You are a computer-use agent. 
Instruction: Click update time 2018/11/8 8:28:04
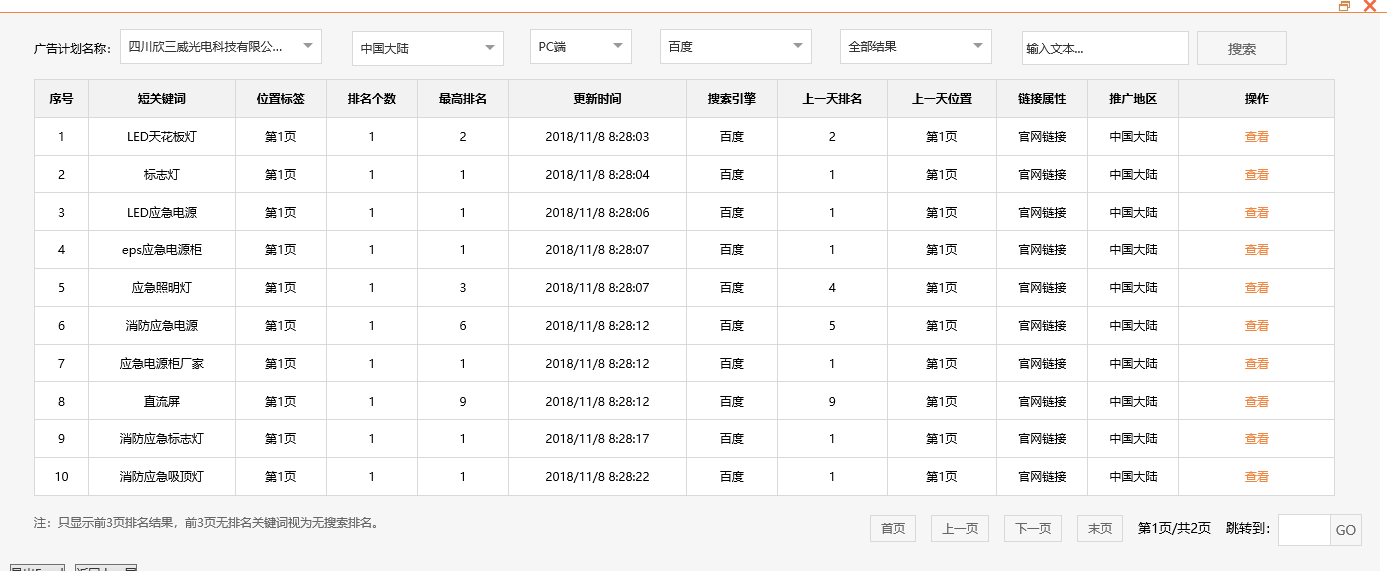coord(597,174)
